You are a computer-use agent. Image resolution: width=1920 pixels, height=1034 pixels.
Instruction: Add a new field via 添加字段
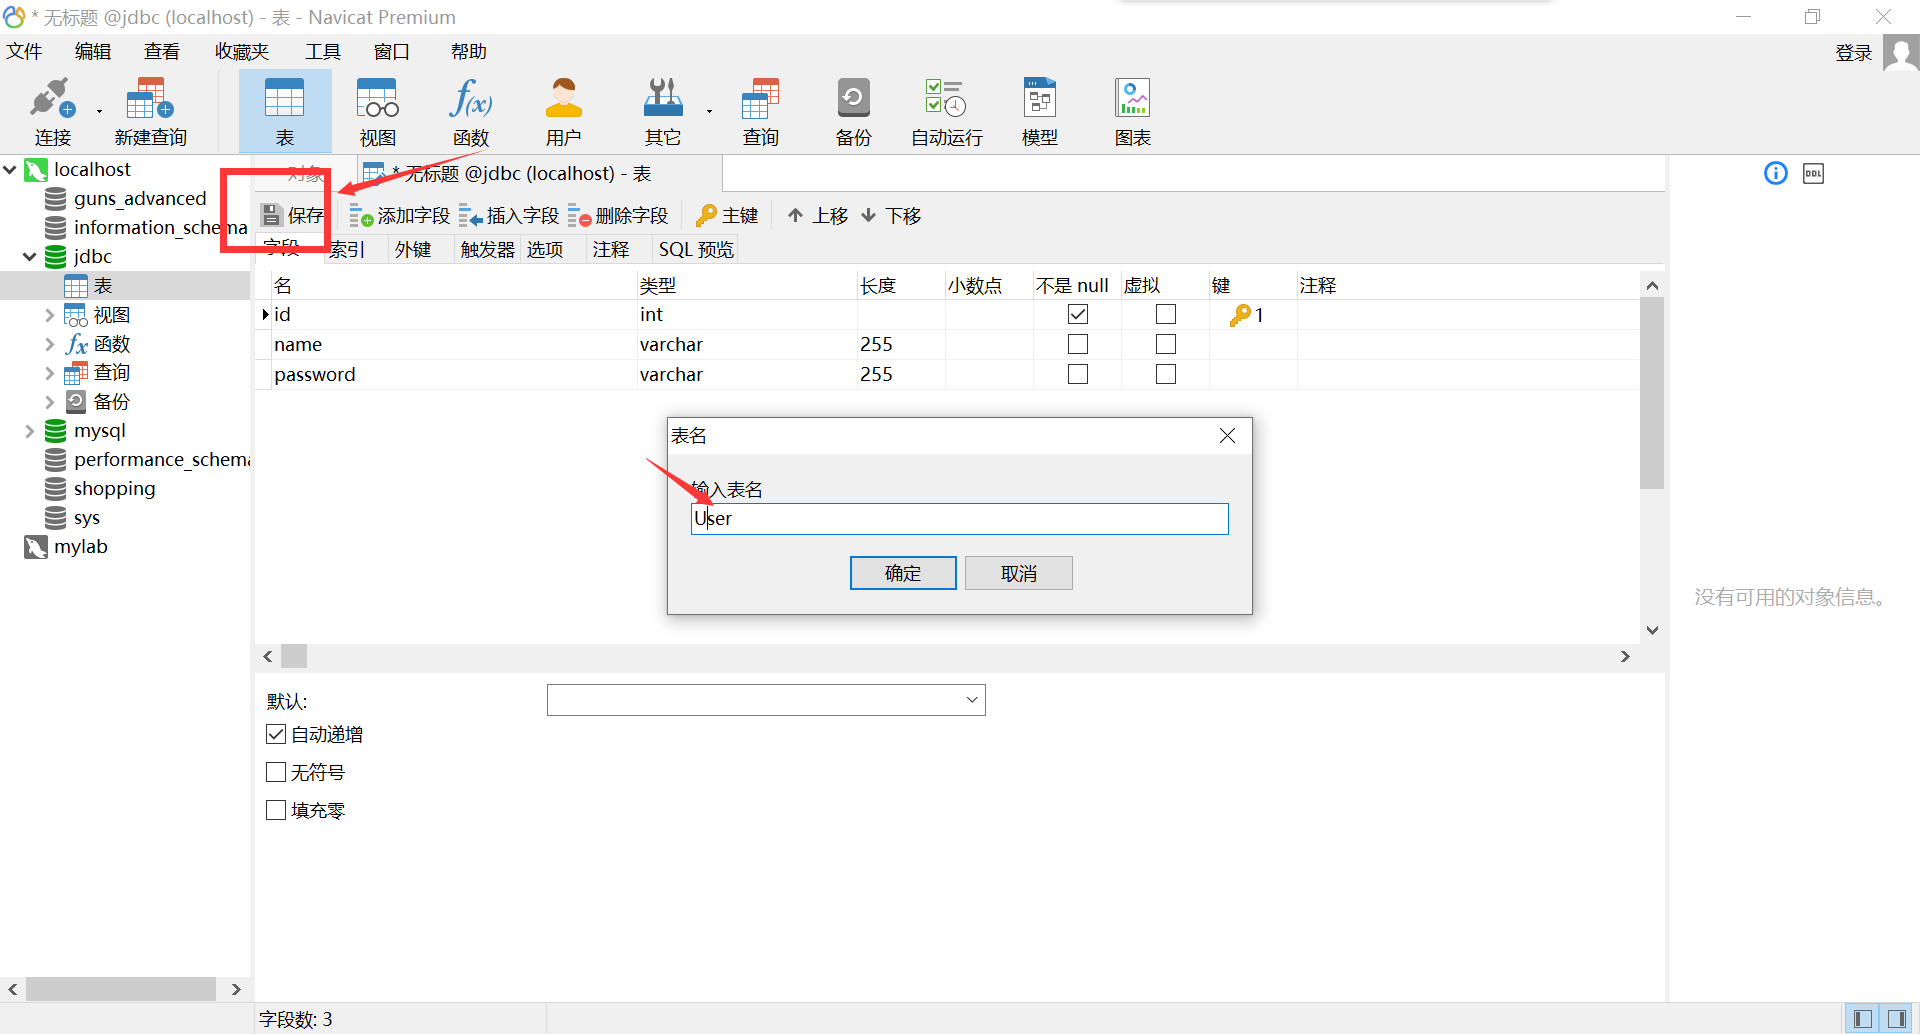[398, 214]
